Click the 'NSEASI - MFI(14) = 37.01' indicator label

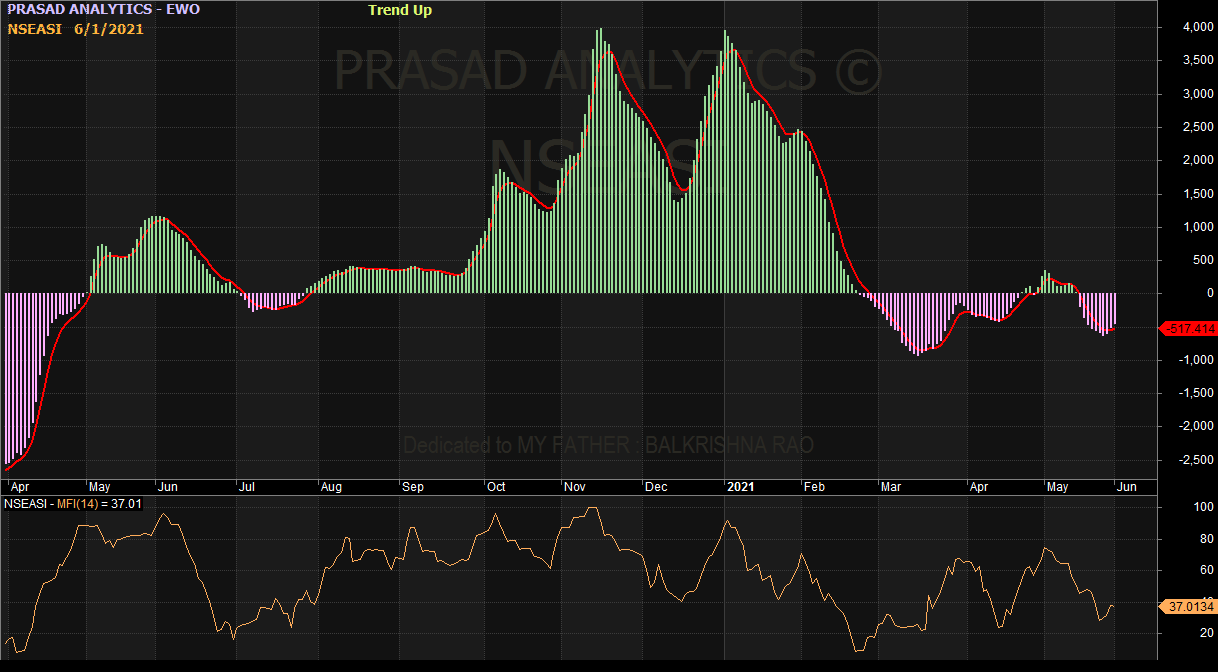[x=73, y=504]
